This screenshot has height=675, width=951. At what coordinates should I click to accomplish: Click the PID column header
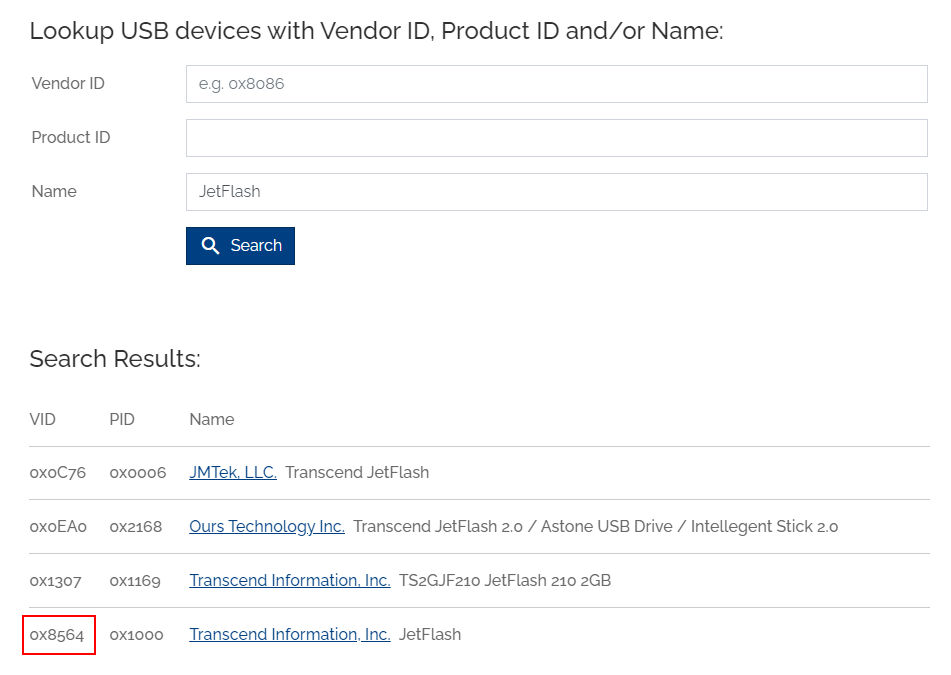[x=122, y=420]
